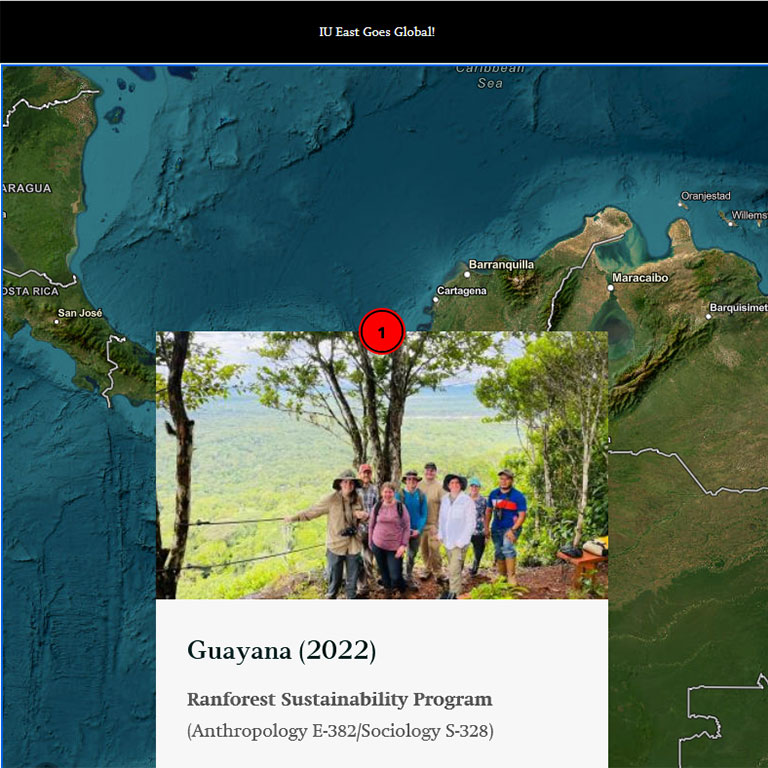Click the Barranquilla city label on the map

click(501, 264)
